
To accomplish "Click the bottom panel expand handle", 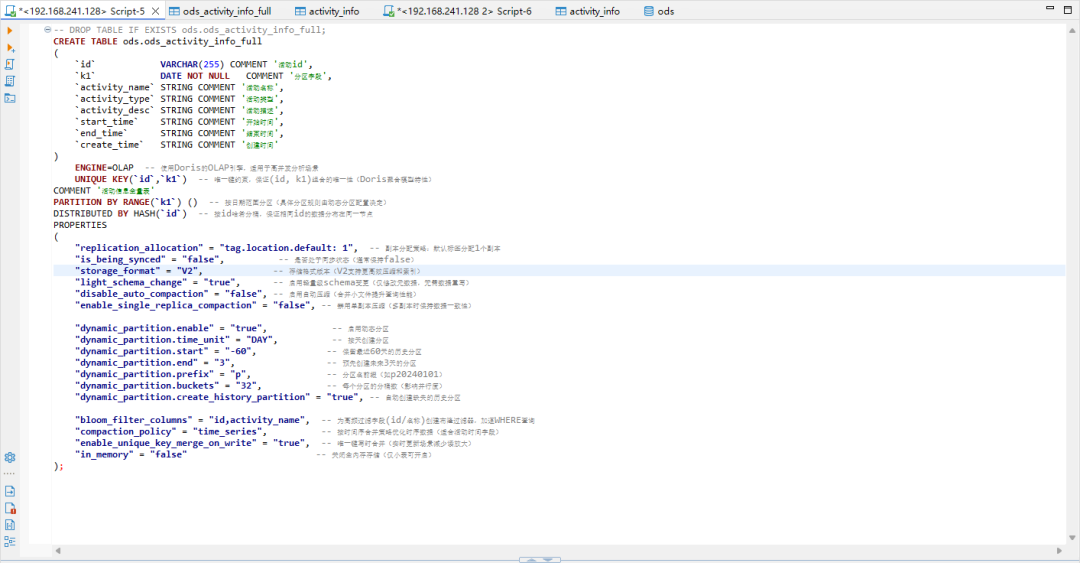I will (x=540, y=560).
